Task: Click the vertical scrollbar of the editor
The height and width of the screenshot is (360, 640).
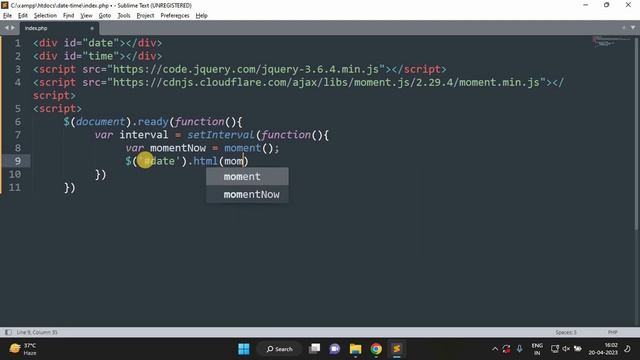Action: [636, 135]
